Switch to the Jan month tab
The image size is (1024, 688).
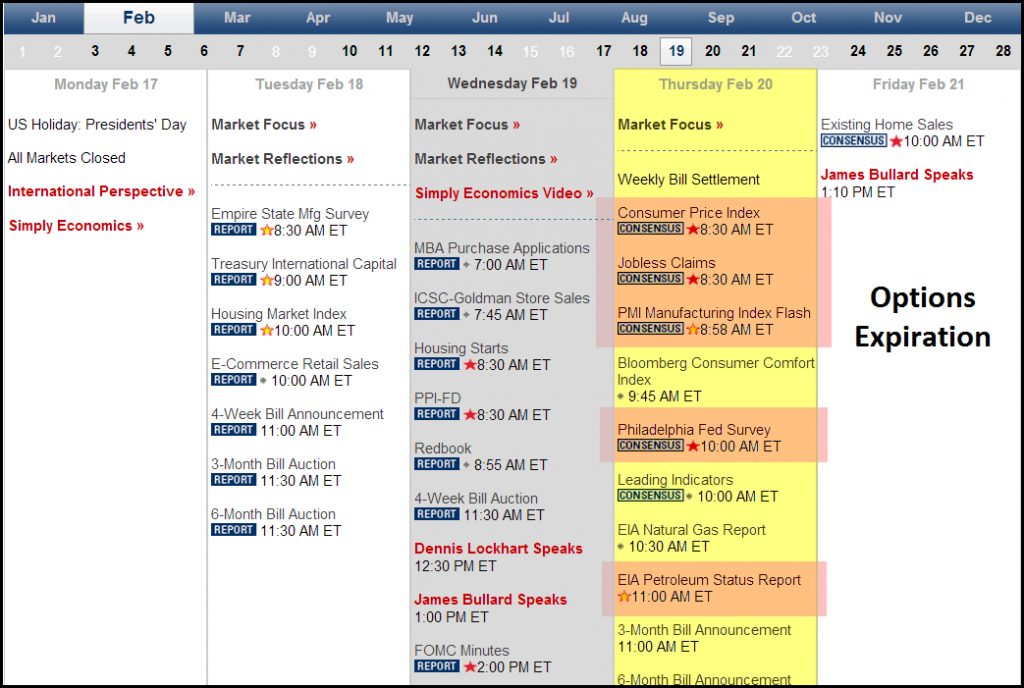click(44, 18)
